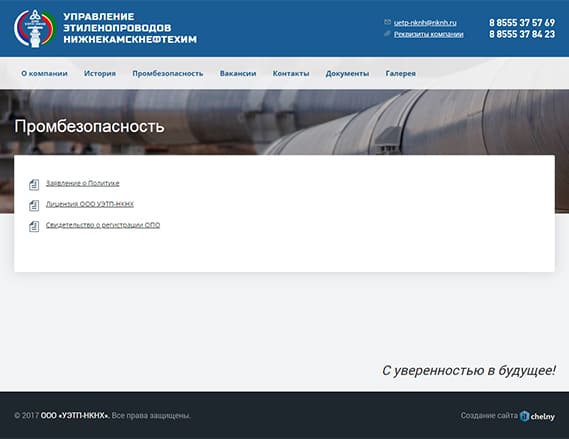Go to the История page
Screen dimensions: 569x439
pos(100,73)
